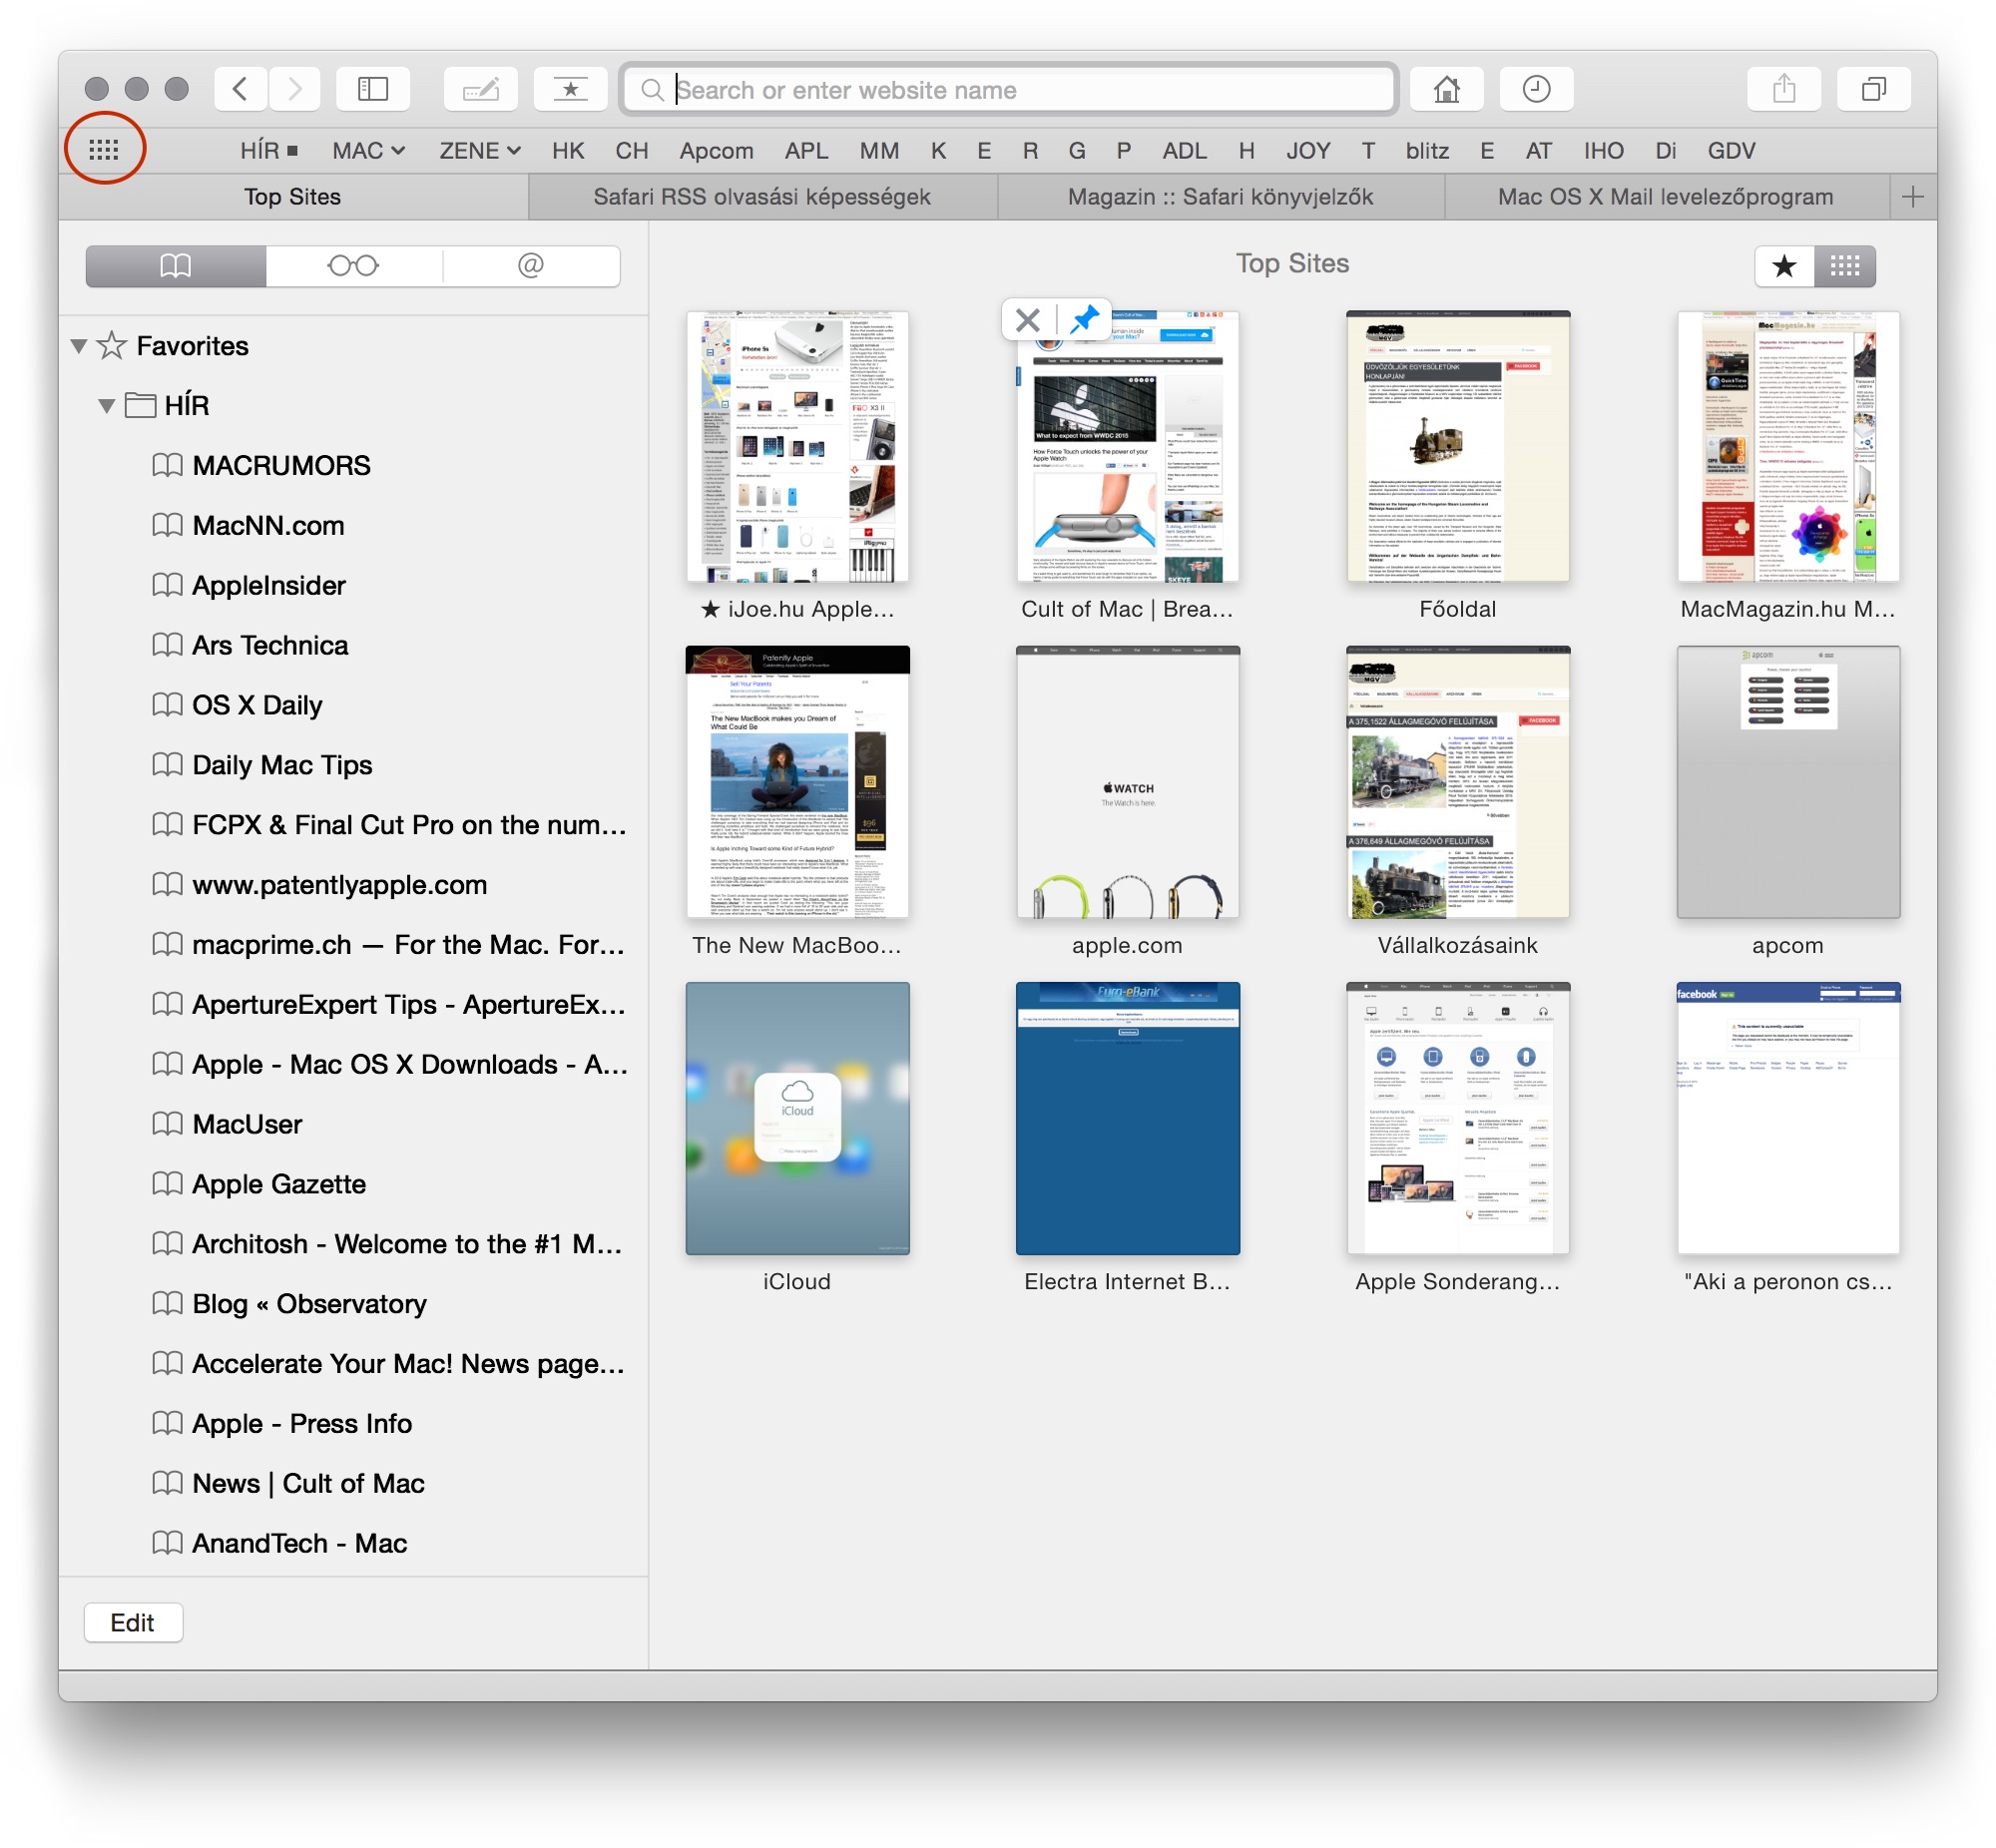Show Top Sites grid view toggle

(x=1845, y=266)
